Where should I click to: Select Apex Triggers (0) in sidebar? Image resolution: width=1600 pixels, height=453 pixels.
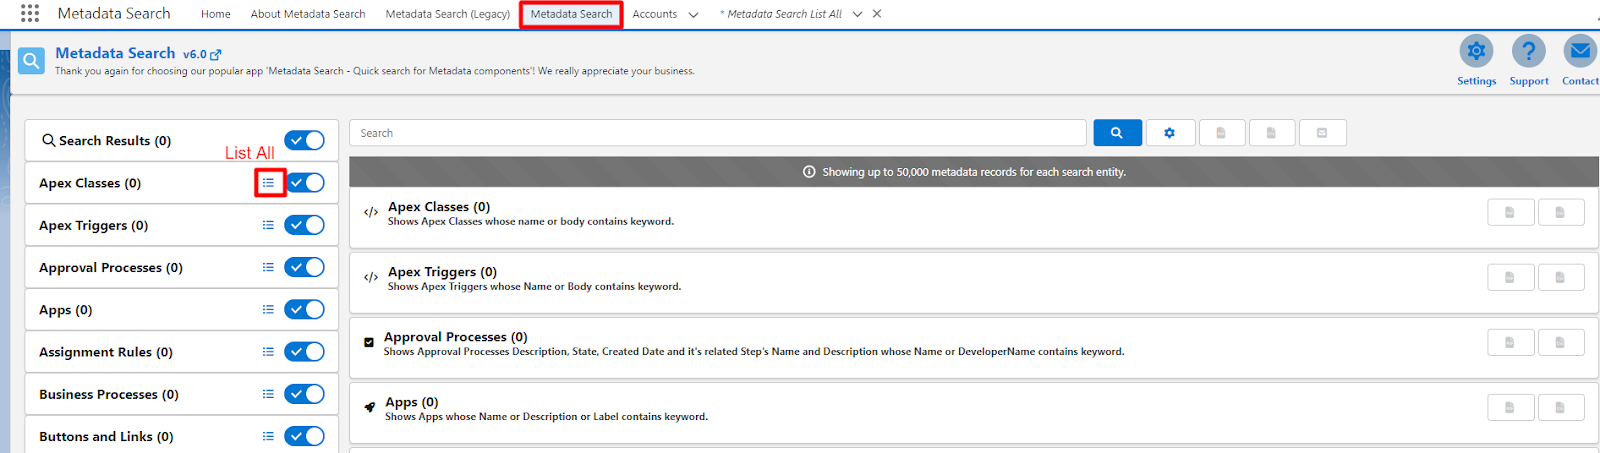(x=93, y=225)
